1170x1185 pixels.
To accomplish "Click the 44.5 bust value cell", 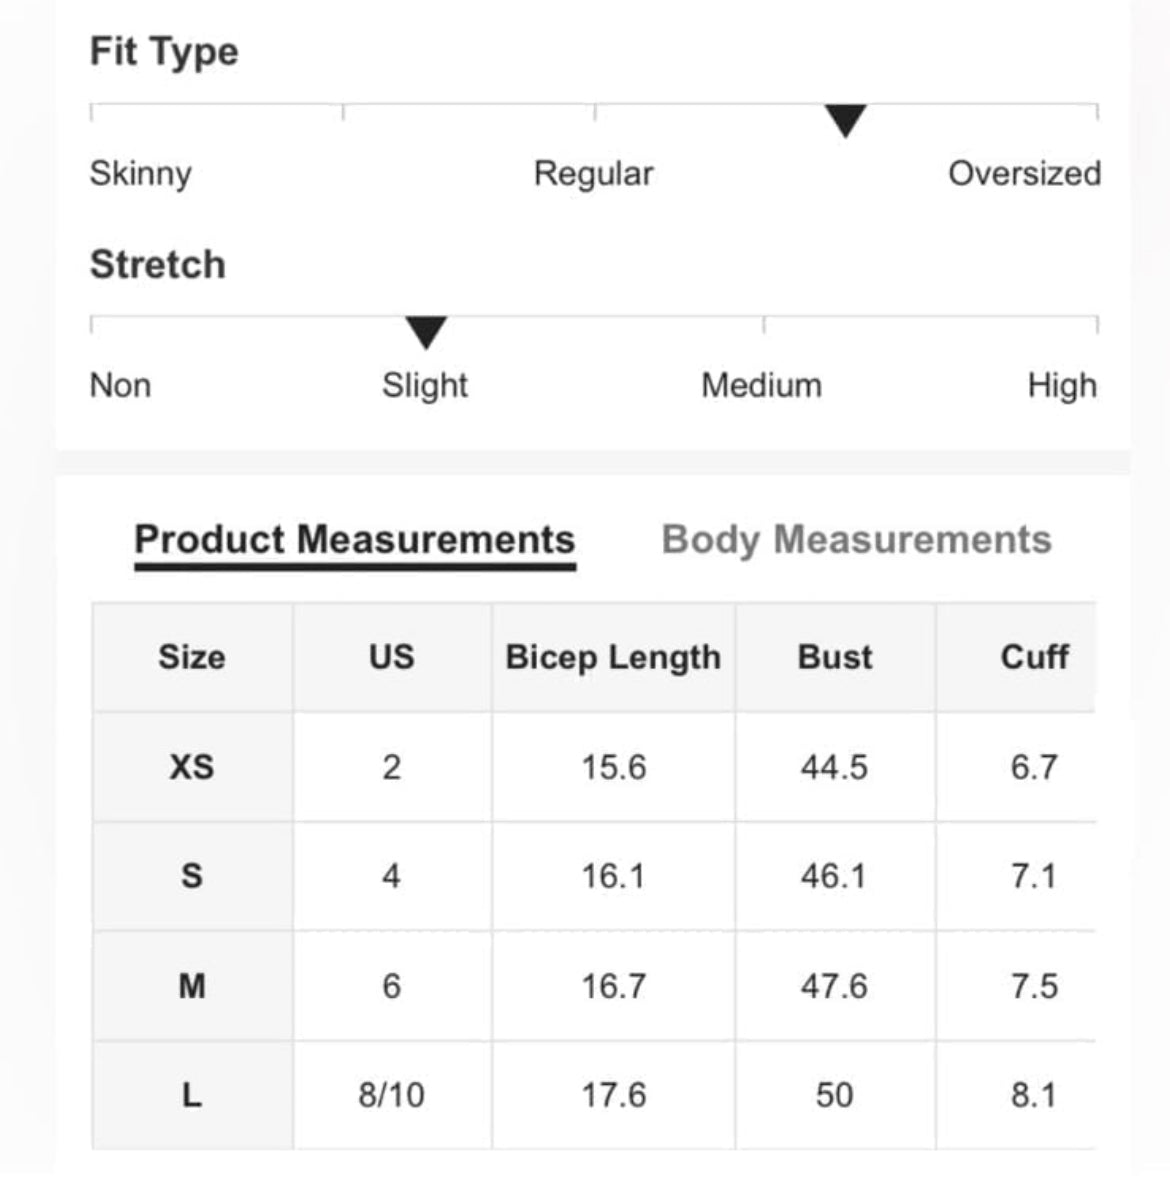I will 835,767.
